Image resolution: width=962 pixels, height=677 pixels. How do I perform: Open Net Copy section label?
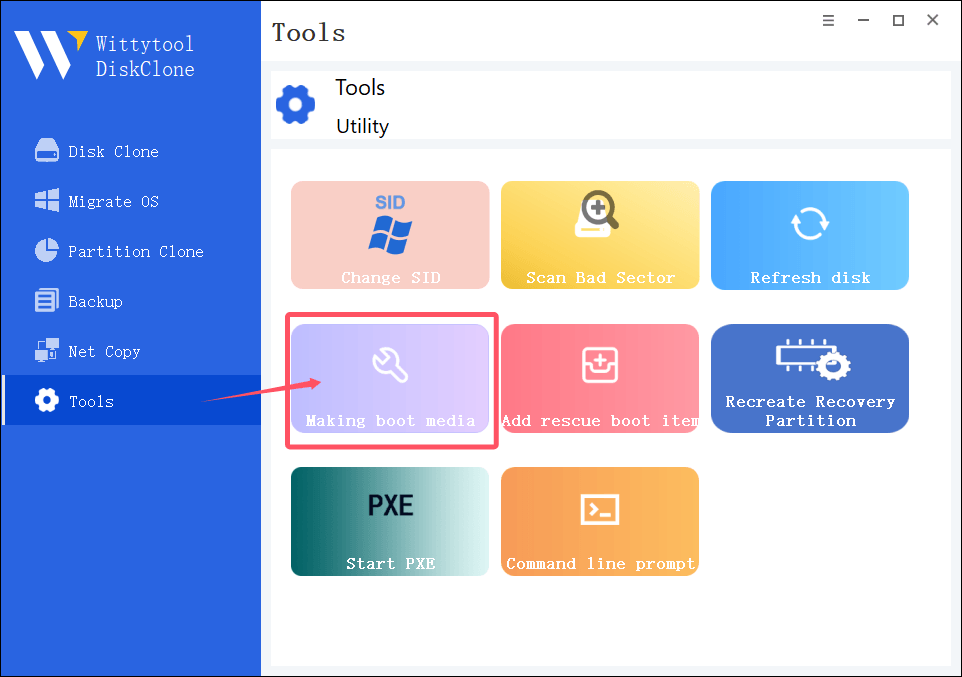click(x=104, y=352)
